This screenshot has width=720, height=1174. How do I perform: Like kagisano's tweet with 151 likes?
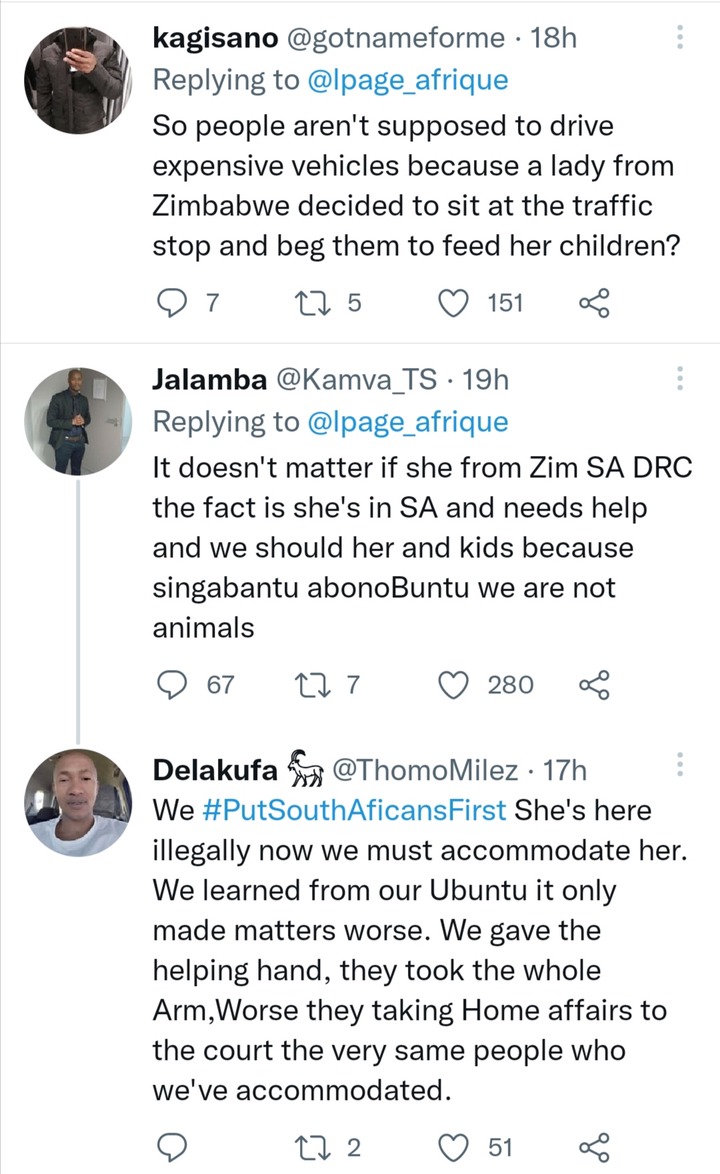coord(453,303)
